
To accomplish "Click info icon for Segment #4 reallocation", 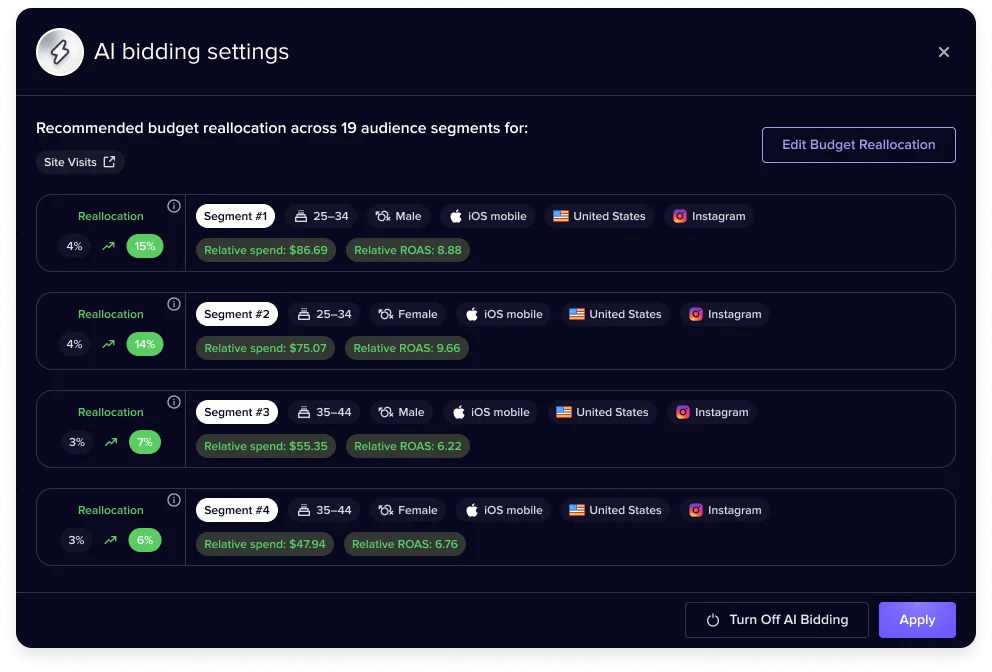I will click(x=174, y=501).
